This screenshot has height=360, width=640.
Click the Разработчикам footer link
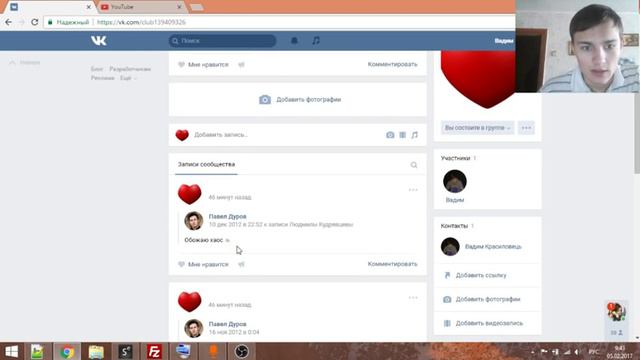tap(130, 69)
